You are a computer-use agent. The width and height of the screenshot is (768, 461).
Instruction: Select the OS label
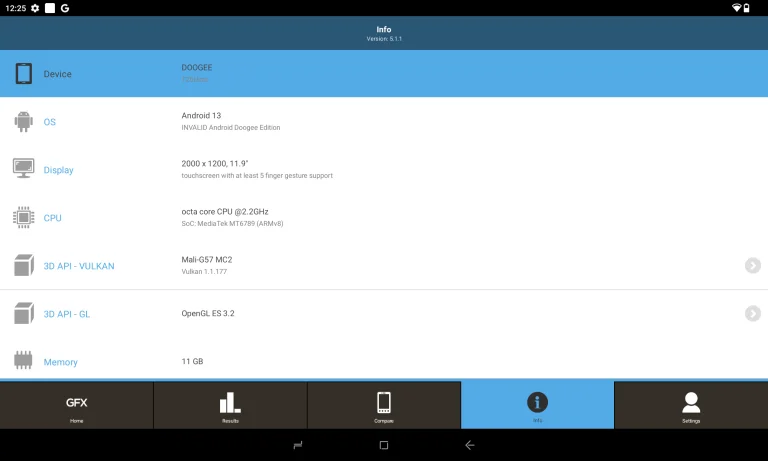[x=49, y=122]
